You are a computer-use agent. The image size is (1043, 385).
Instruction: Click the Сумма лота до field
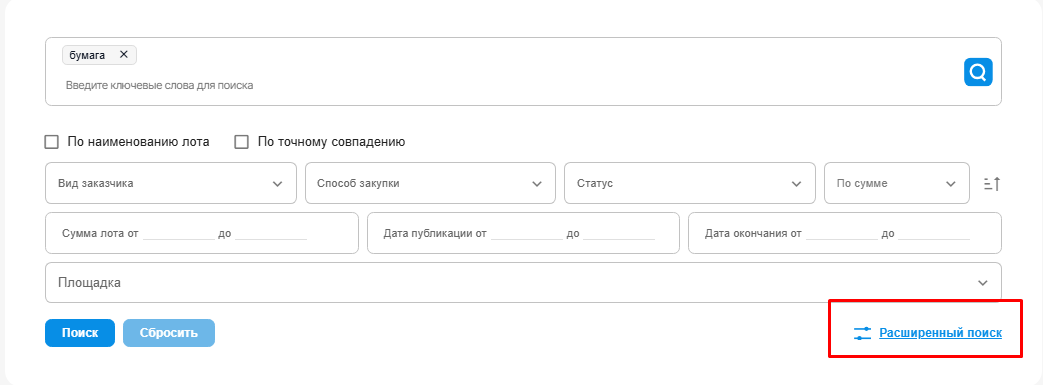pyautogui.click(x=271, y=233)
